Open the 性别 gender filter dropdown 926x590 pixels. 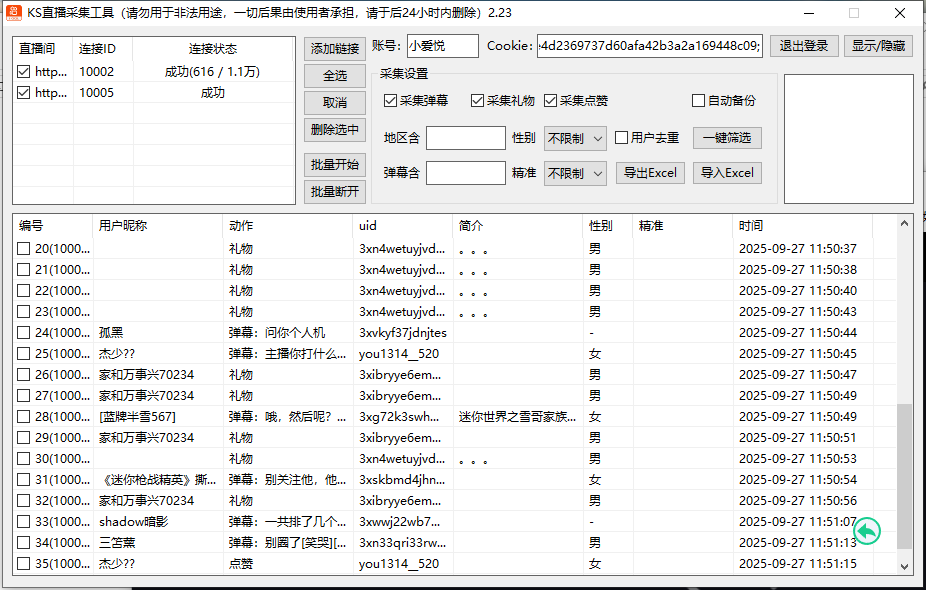click(575, 137)
